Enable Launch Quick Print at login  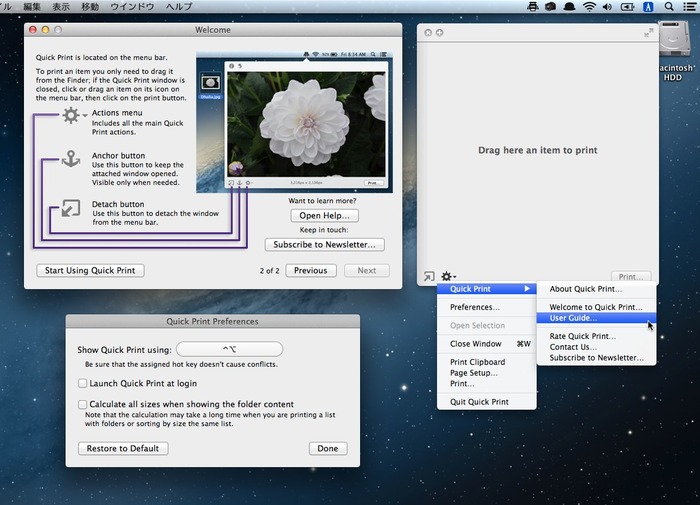pyautogui.click(x=82, y=383)
